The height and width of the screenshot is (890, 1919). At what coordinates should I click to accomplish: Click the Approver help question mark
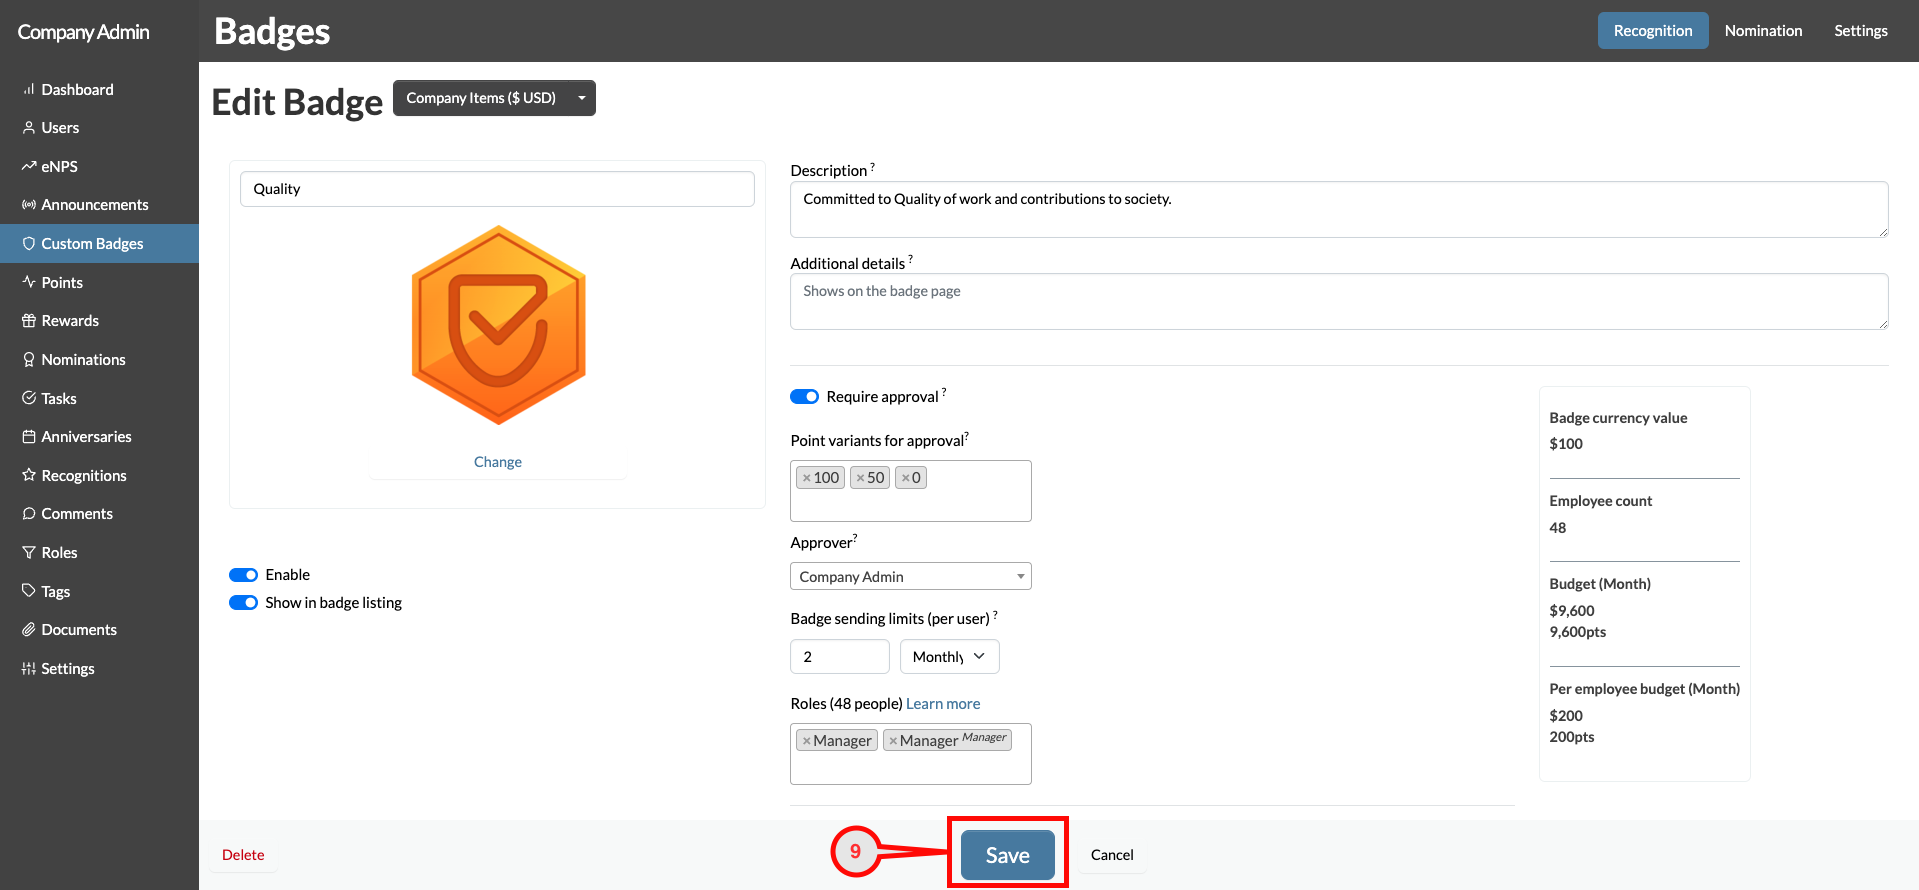pyautogui.click(x=855, y=538)
